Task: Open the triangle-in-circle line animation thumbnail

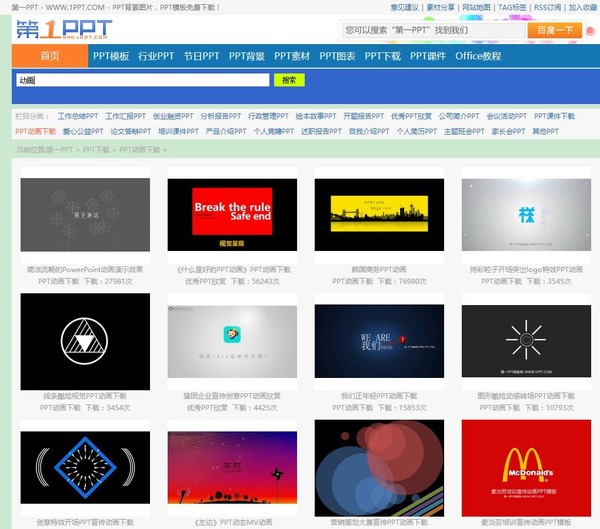Action: 85,341
